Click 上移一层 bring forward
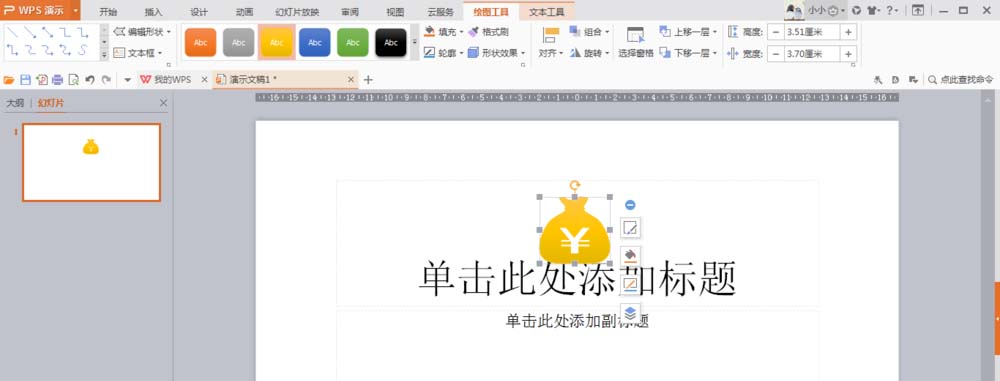This screenshot has width=1000, height=381. [x=689, y=32]
